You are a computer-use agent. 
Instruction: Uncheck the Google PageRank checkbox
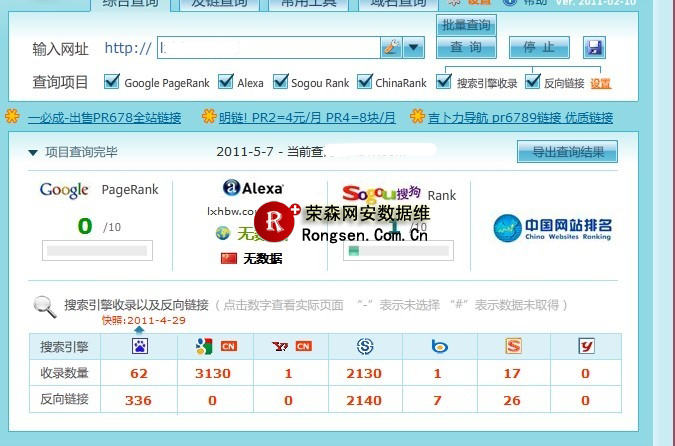[x=112, y=82]
